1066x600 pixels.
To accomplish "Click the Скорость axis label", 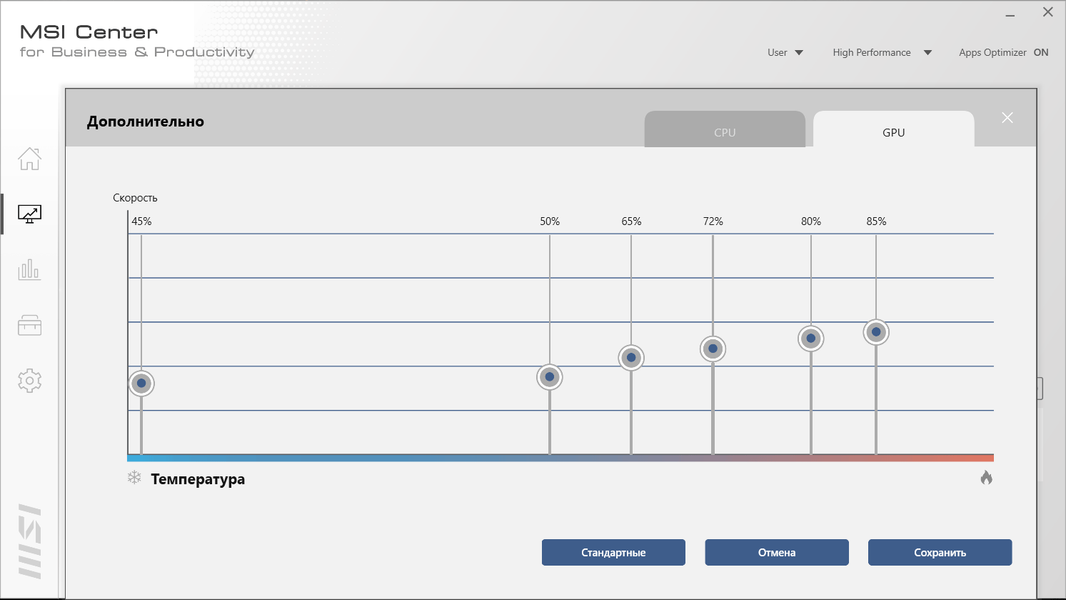I will coord(135,198).
